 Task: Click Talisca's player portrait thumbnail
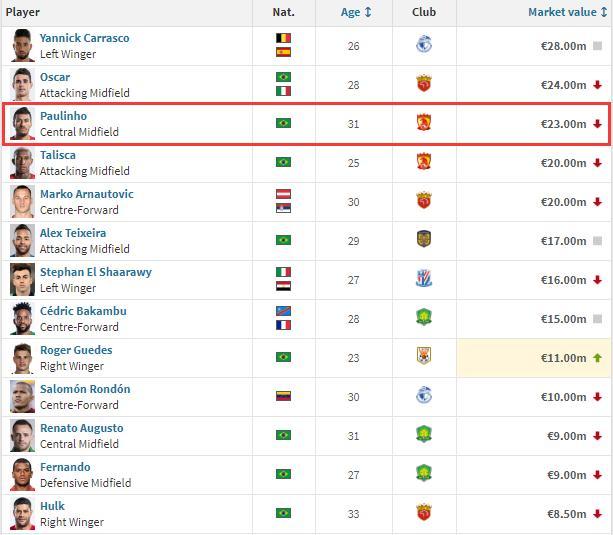pos(22,162)
